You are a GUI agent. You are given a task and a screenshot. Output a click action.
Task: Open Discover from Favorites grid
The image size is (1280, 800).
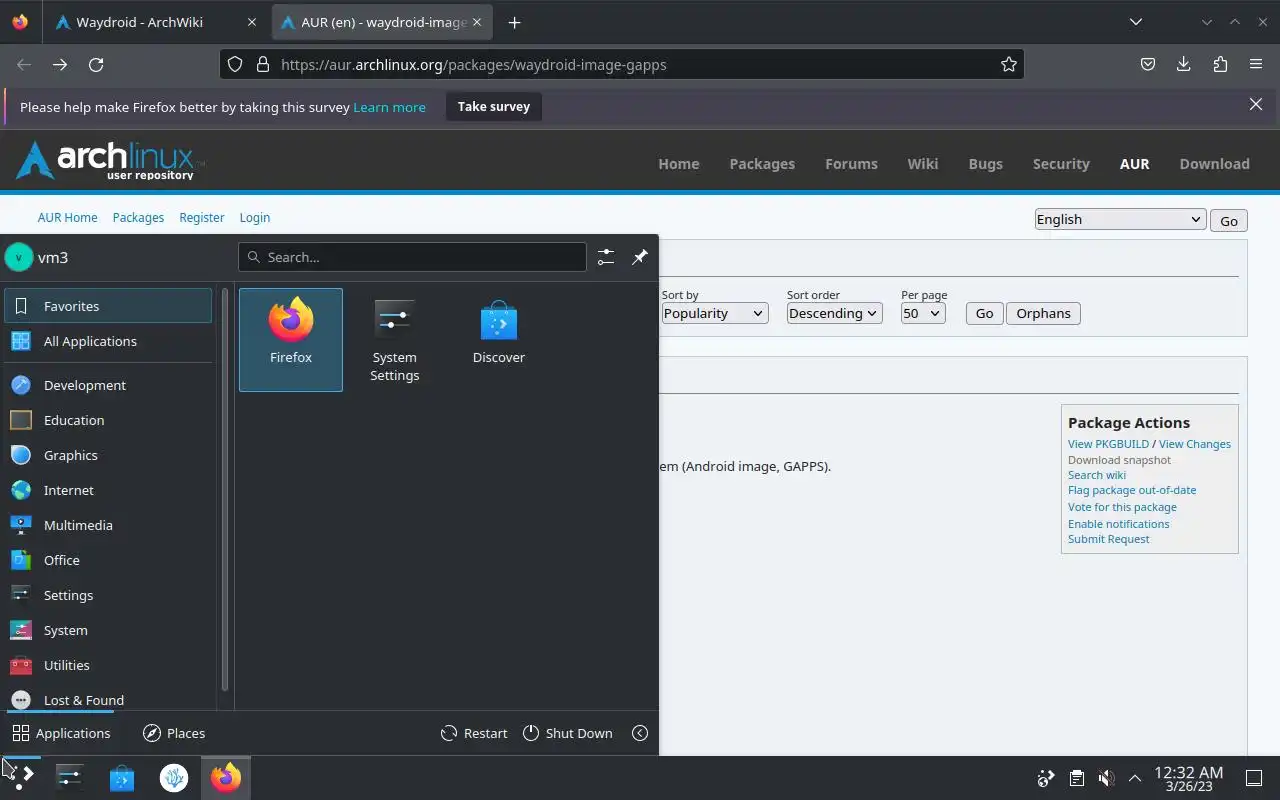point(498,339)
